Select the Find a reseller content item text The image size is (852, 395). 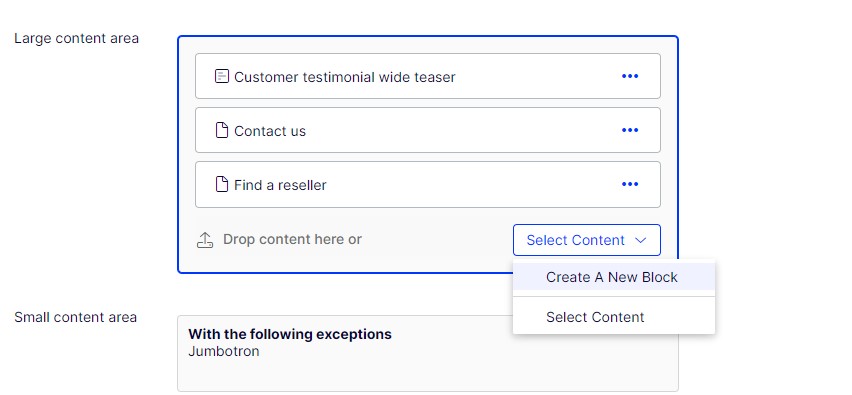tap(280, 185)
